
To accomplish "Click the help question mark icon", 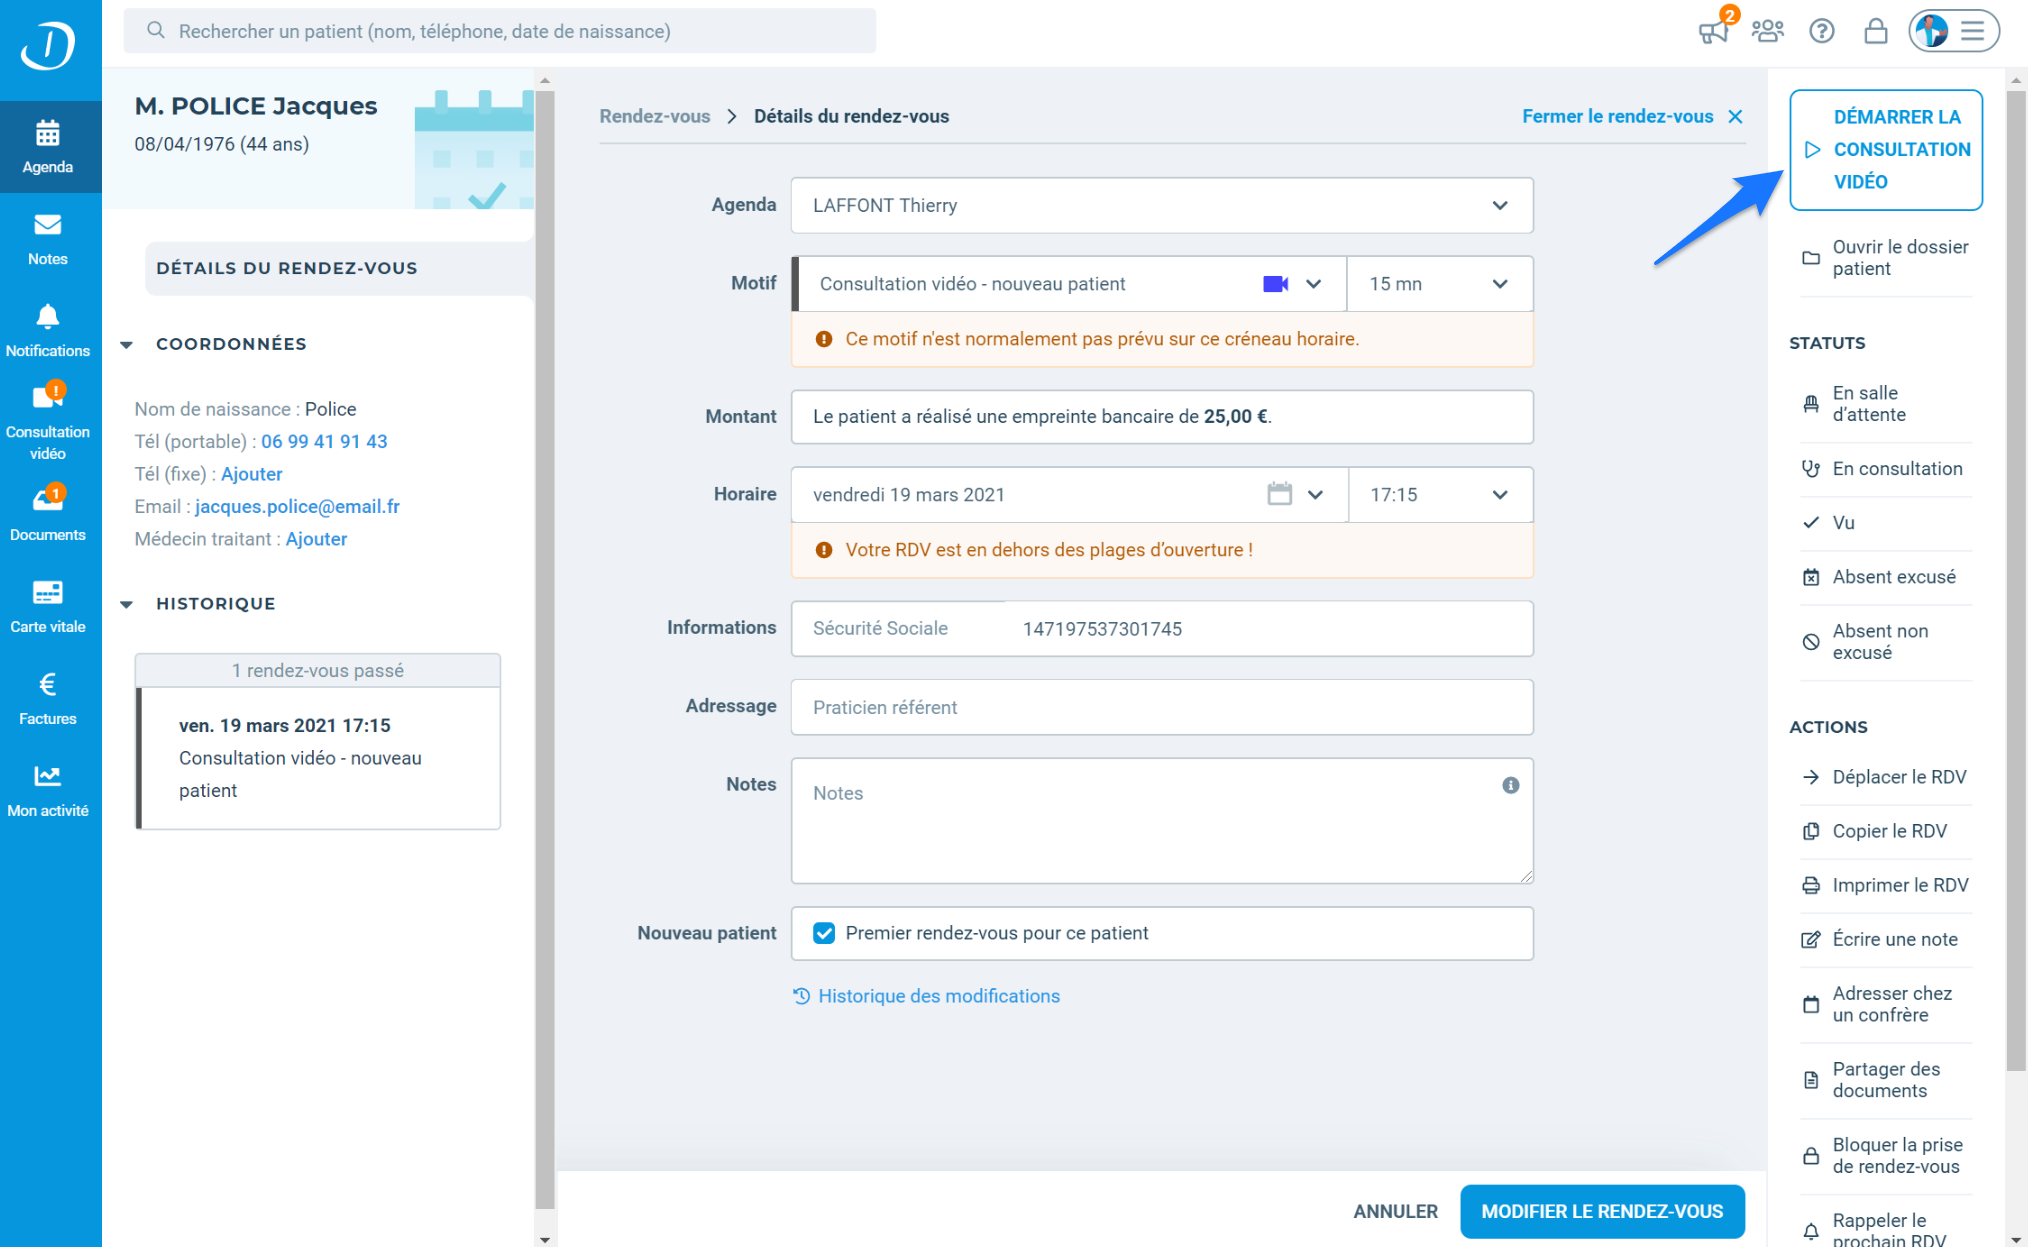I will tap(1821, 31).
